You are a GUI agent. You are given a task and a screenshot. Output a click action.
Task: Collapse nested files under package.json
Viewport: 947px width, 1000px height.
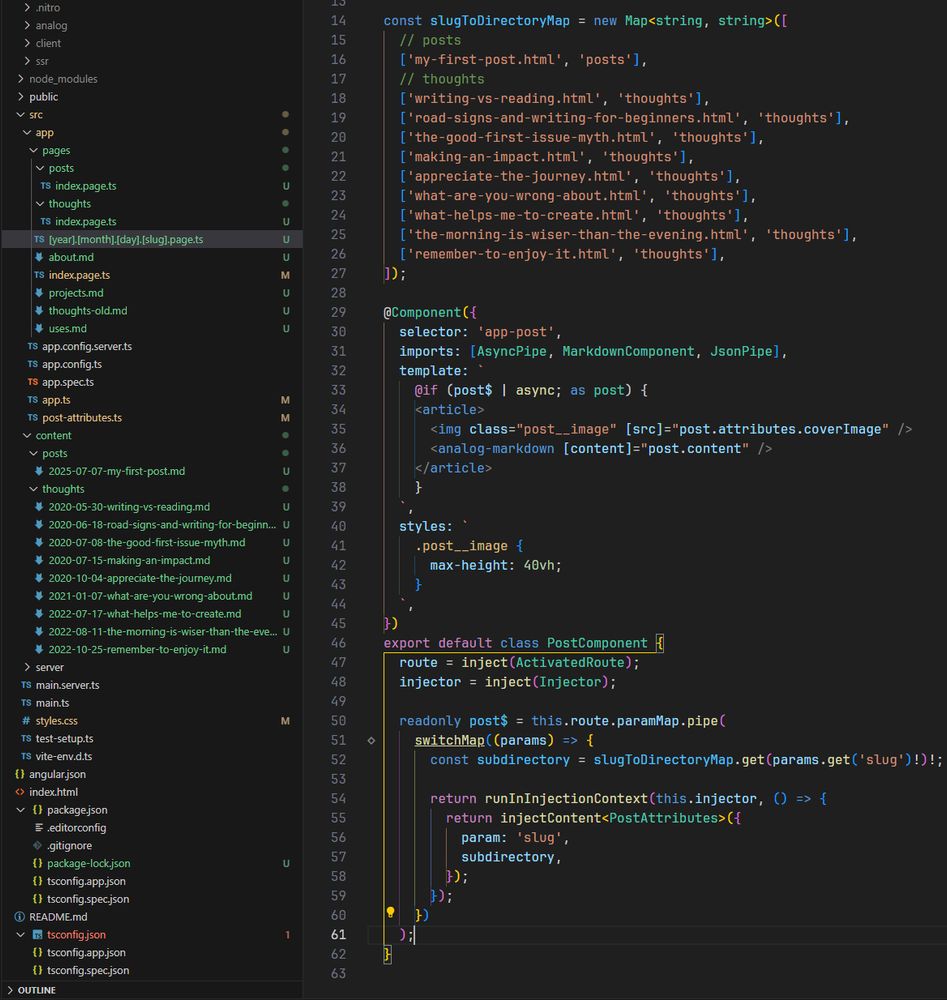click(20, 810)
